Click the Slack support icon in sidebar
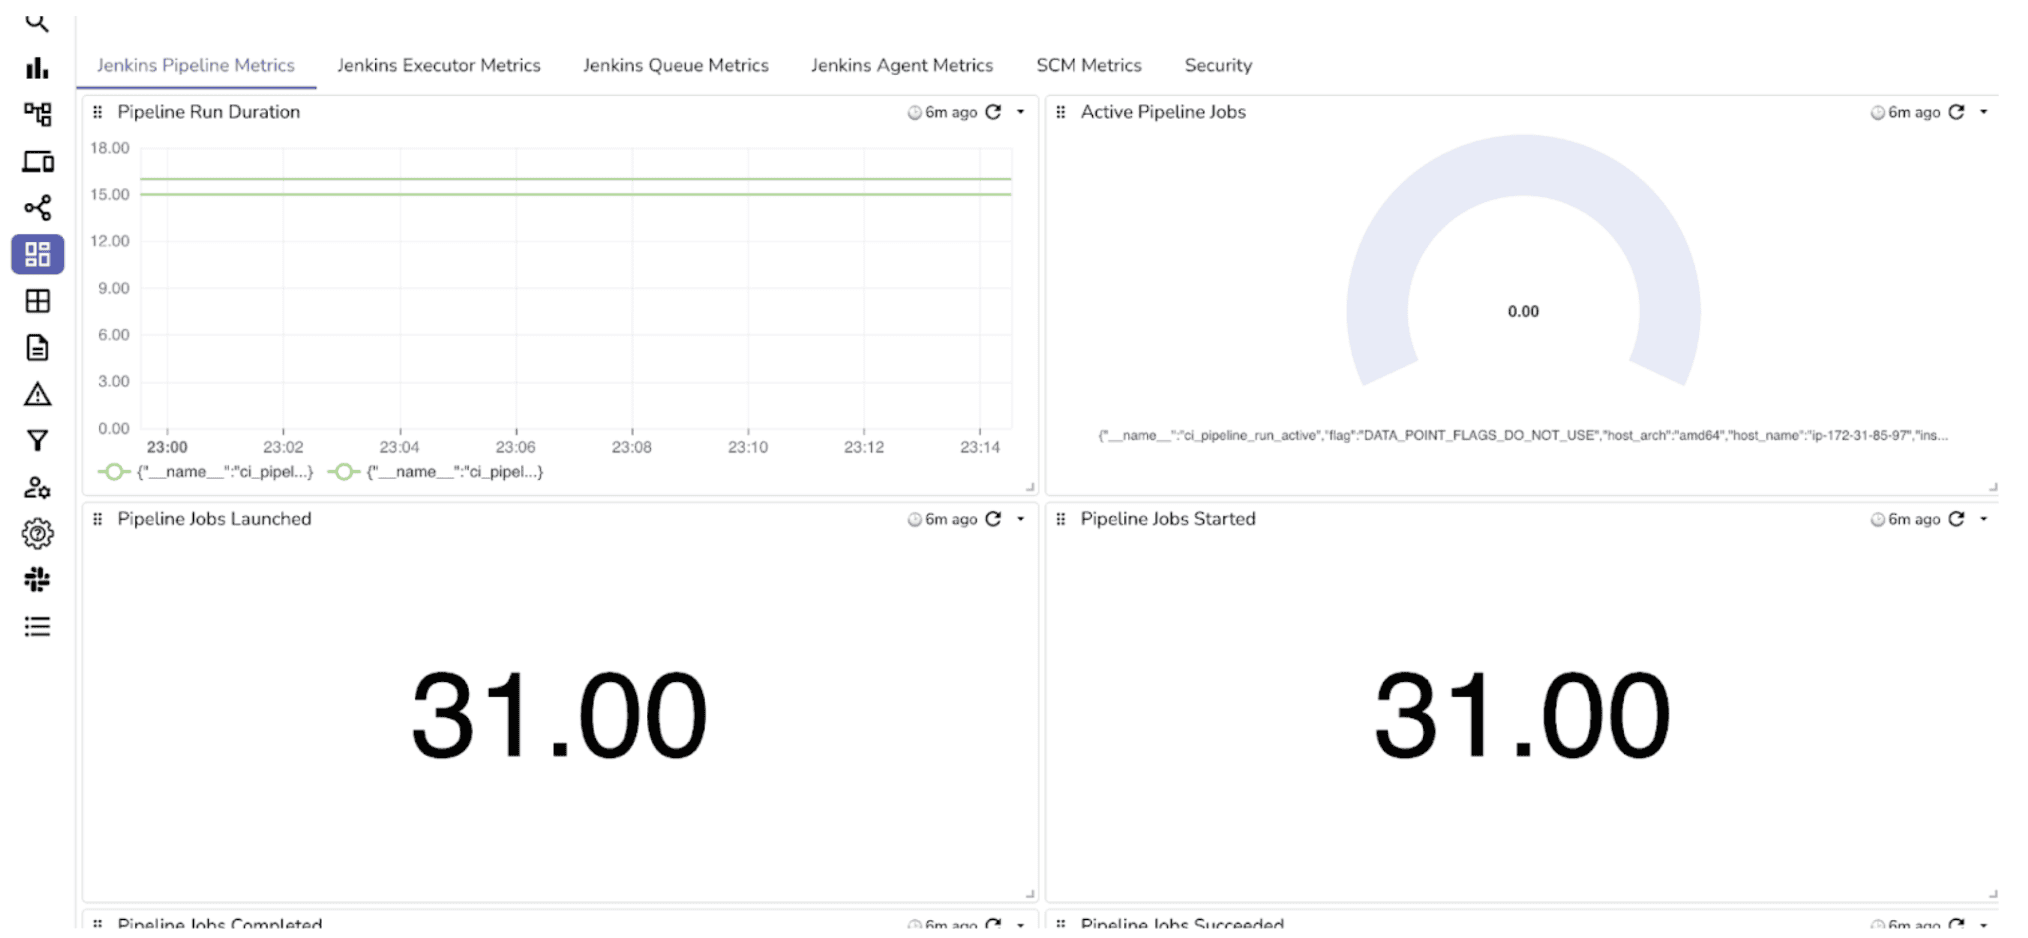 (x=37, y=580)
